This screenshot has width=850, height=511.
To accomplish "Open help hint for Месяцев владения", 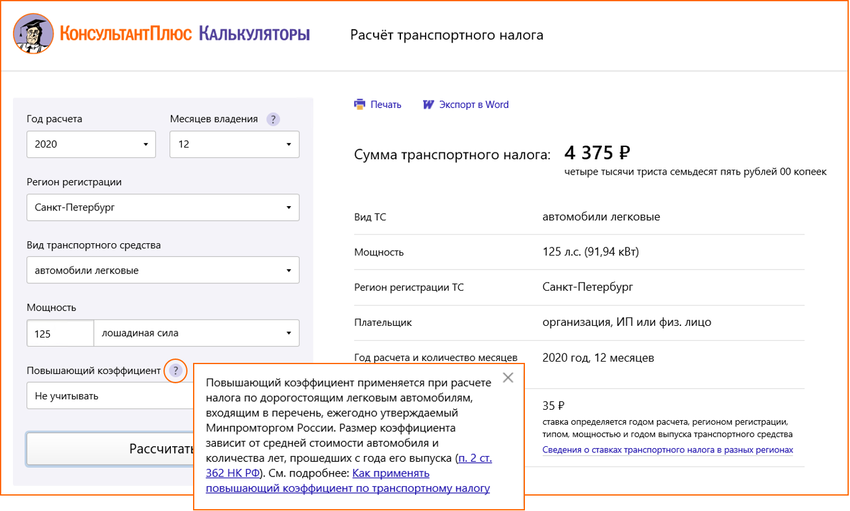I will (273, 119).
